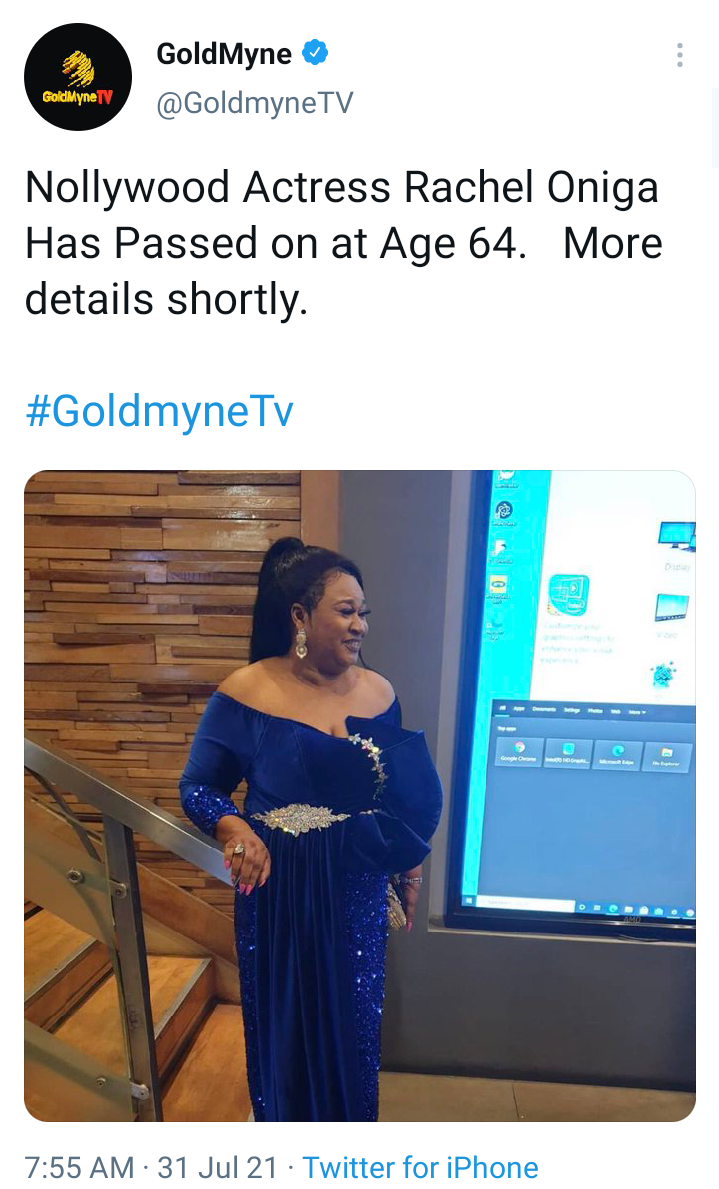
Task: Open the attached photo of woman
Action: pyautogui.click(x=360, y=796)
